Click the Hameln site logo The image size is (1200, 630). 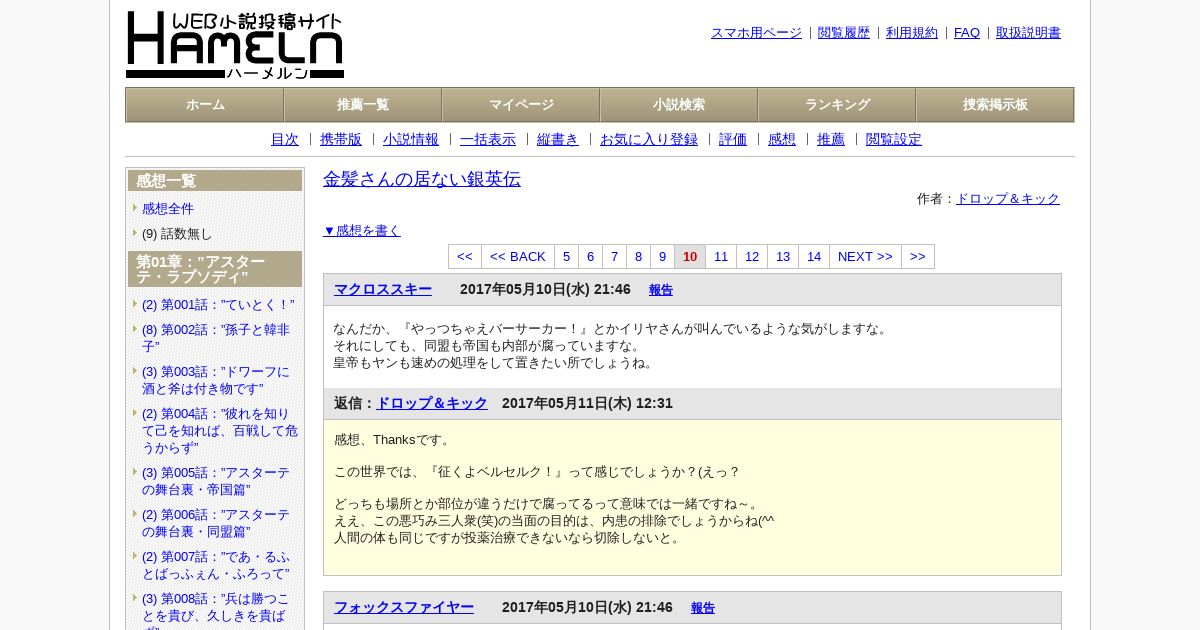(x=235, y=45)
